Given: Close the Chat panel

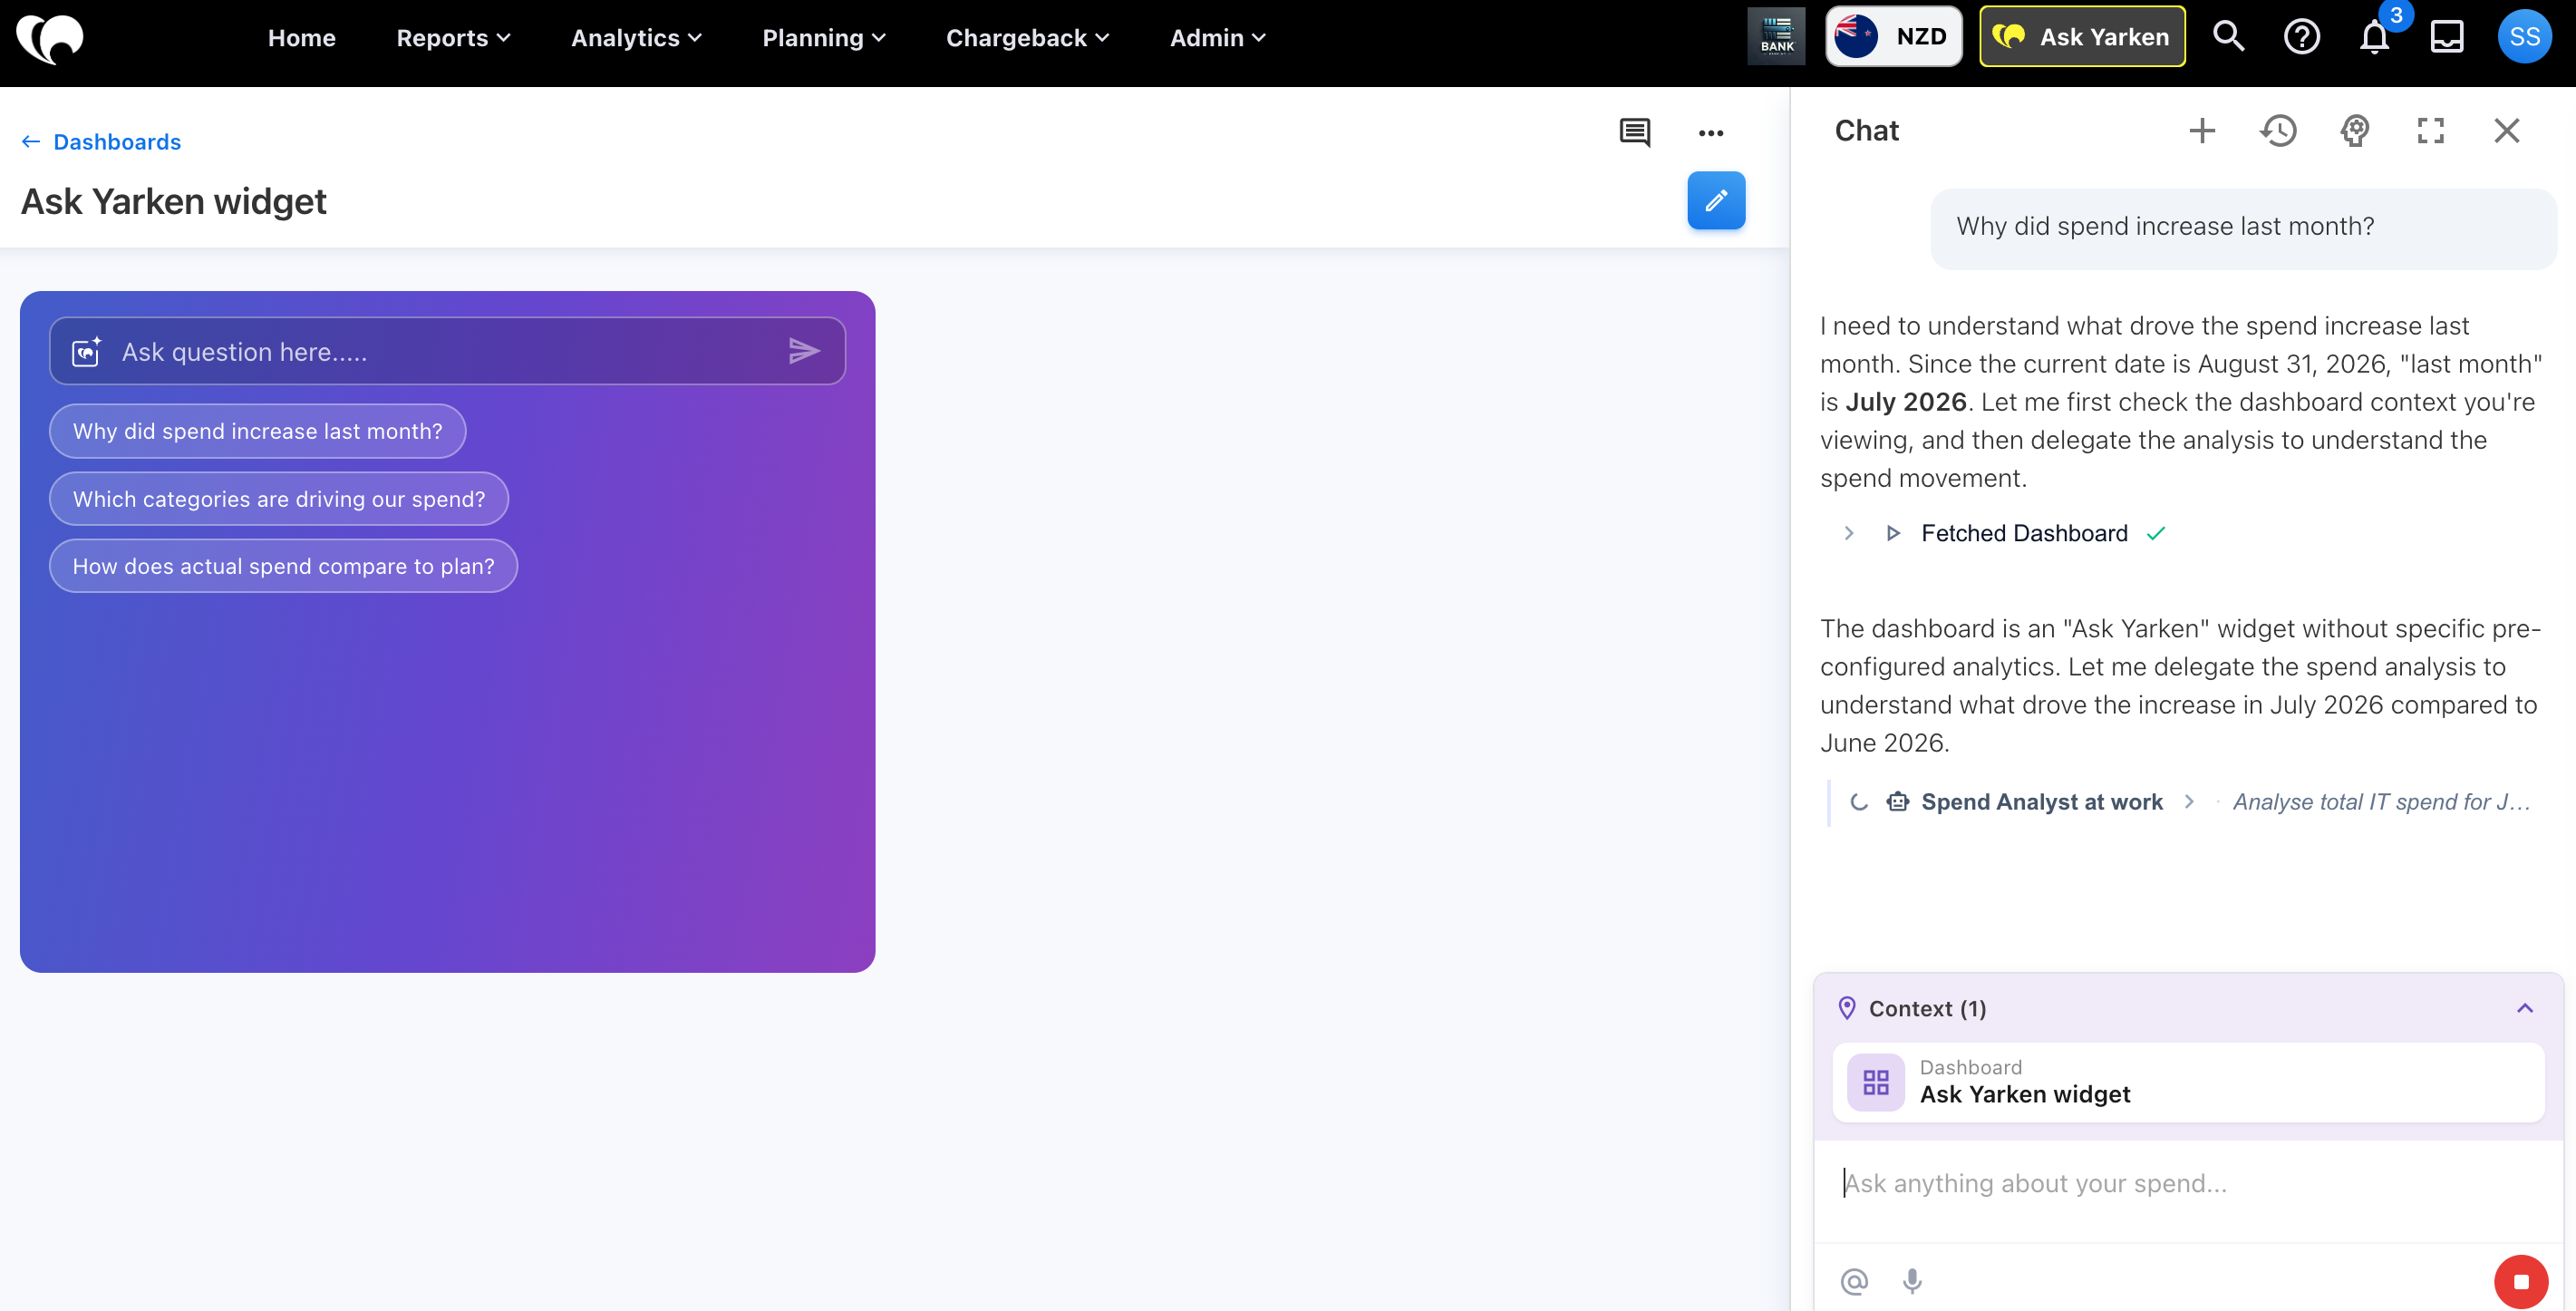Looking at the screenshot, I should (2506, 131).
